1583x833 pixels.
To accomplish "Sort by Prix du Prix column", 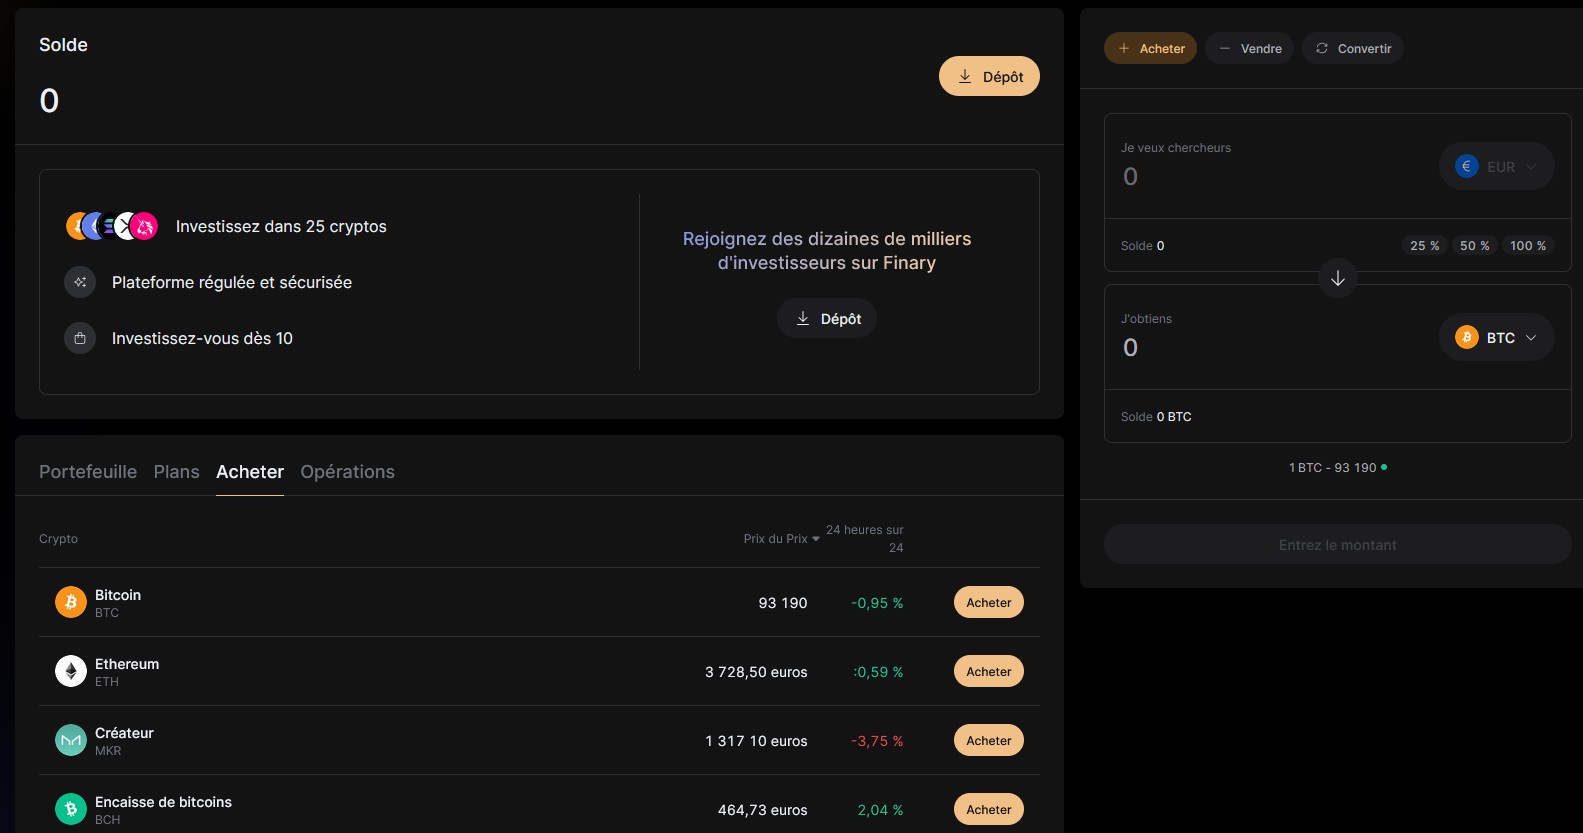I will [781, 539].
